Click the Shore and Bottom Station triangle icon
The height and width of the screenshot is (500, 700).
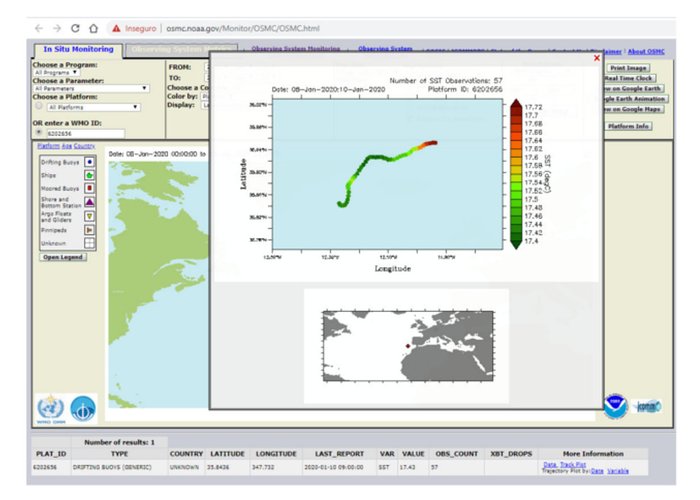[90, 200]
